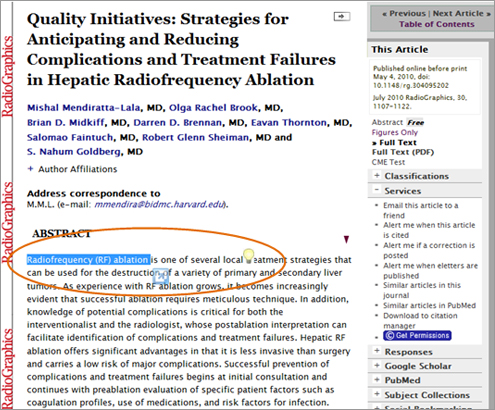495x410 pixels.
Task: Click the Get Permissions badge
Action: [417, 335]
